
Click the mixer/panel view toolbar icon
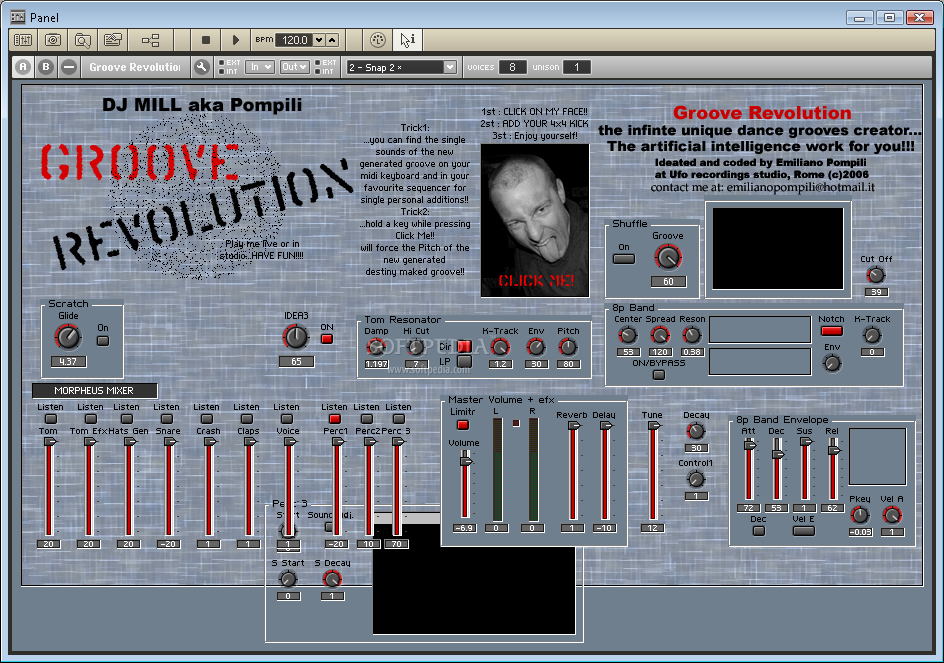point(23,40)
